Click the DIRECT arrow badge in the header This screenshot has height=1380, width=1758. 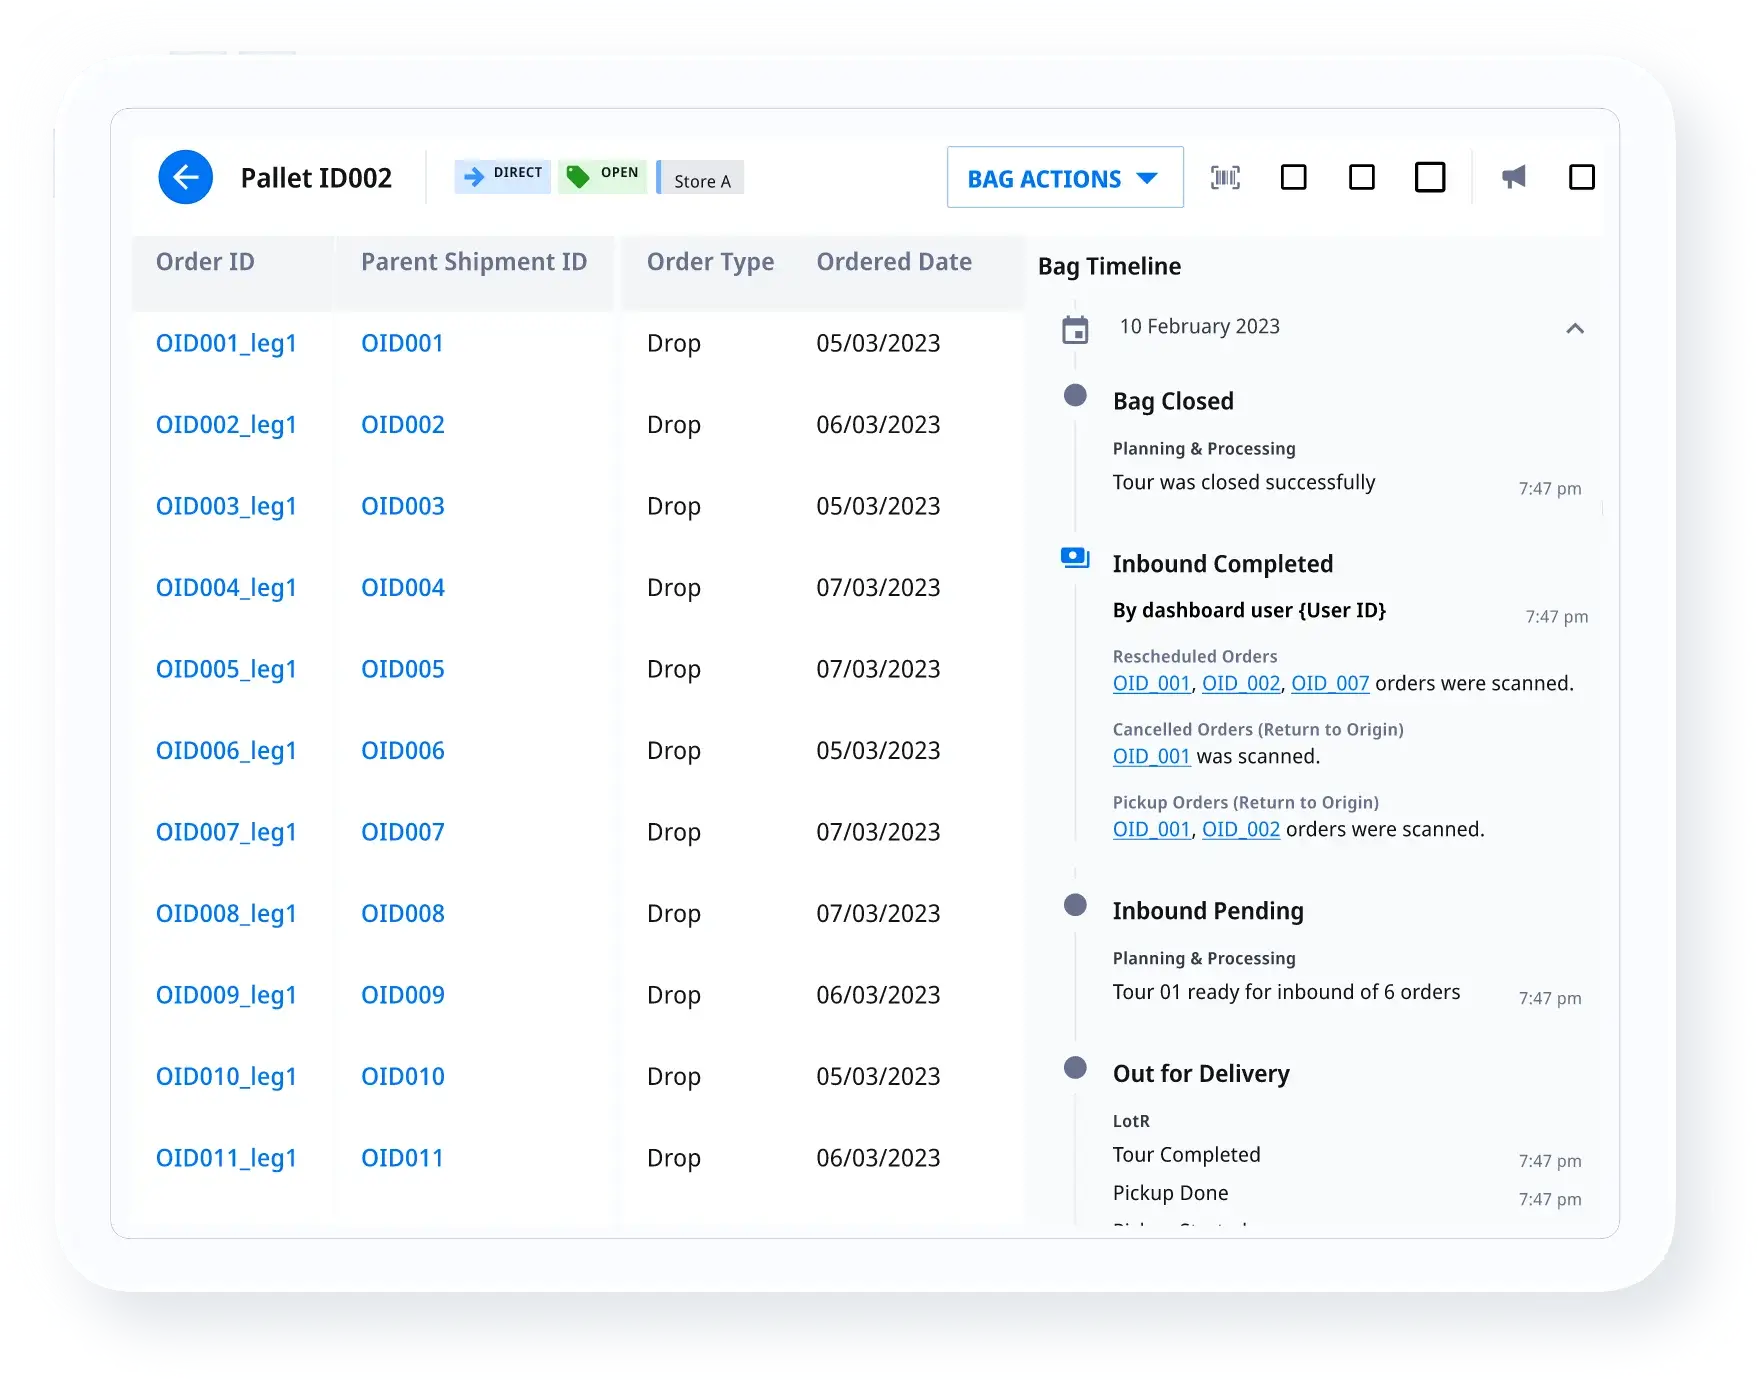pos(502,174)
